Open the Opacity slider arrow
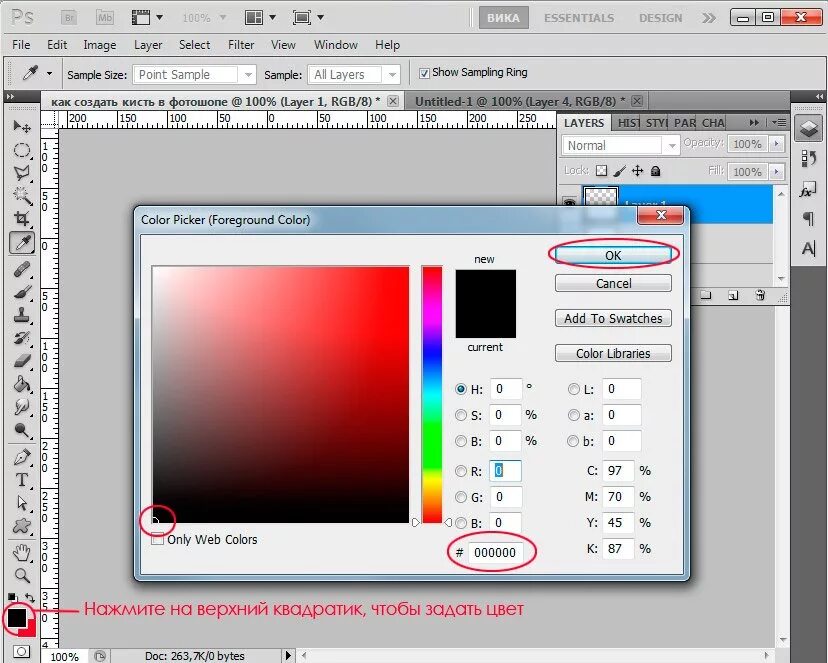The image size is (828, 663). 776,144
